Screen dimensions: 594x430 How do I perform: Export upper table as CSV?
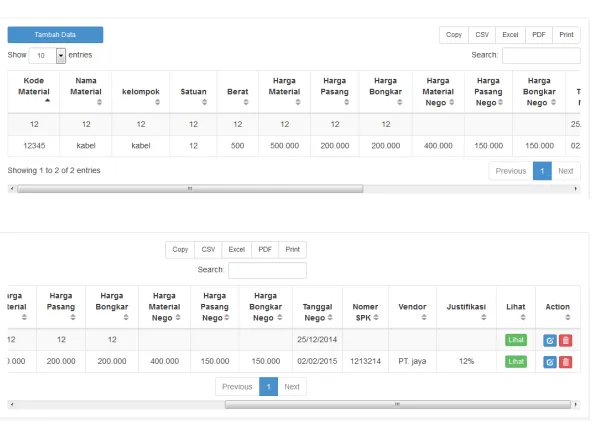[482, 34]
